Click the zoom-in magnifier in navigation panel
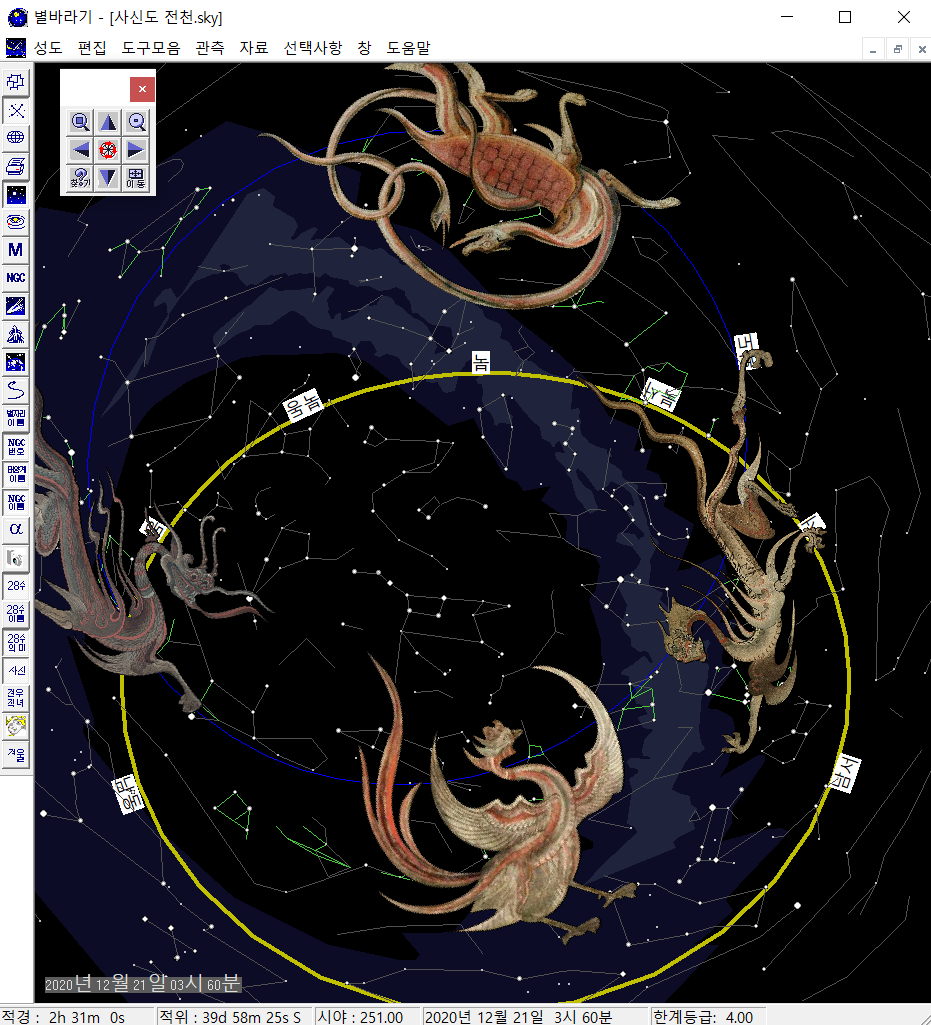 80,122
